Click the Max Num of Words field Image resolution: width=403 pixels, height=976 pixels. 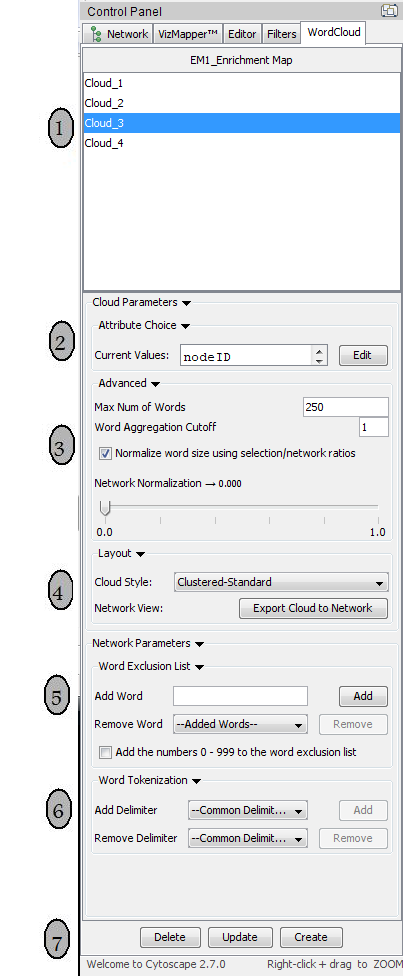[345, 407]
